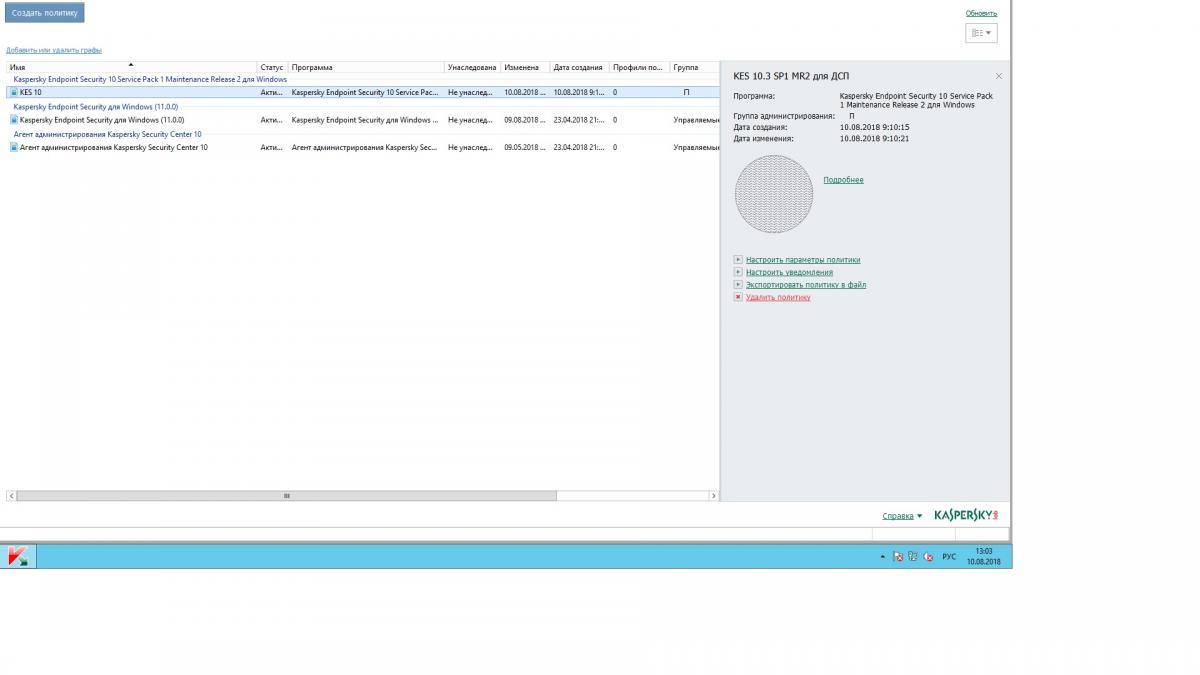
Task: Click the Kaspersky logo
Action: [x=966, y=515]
